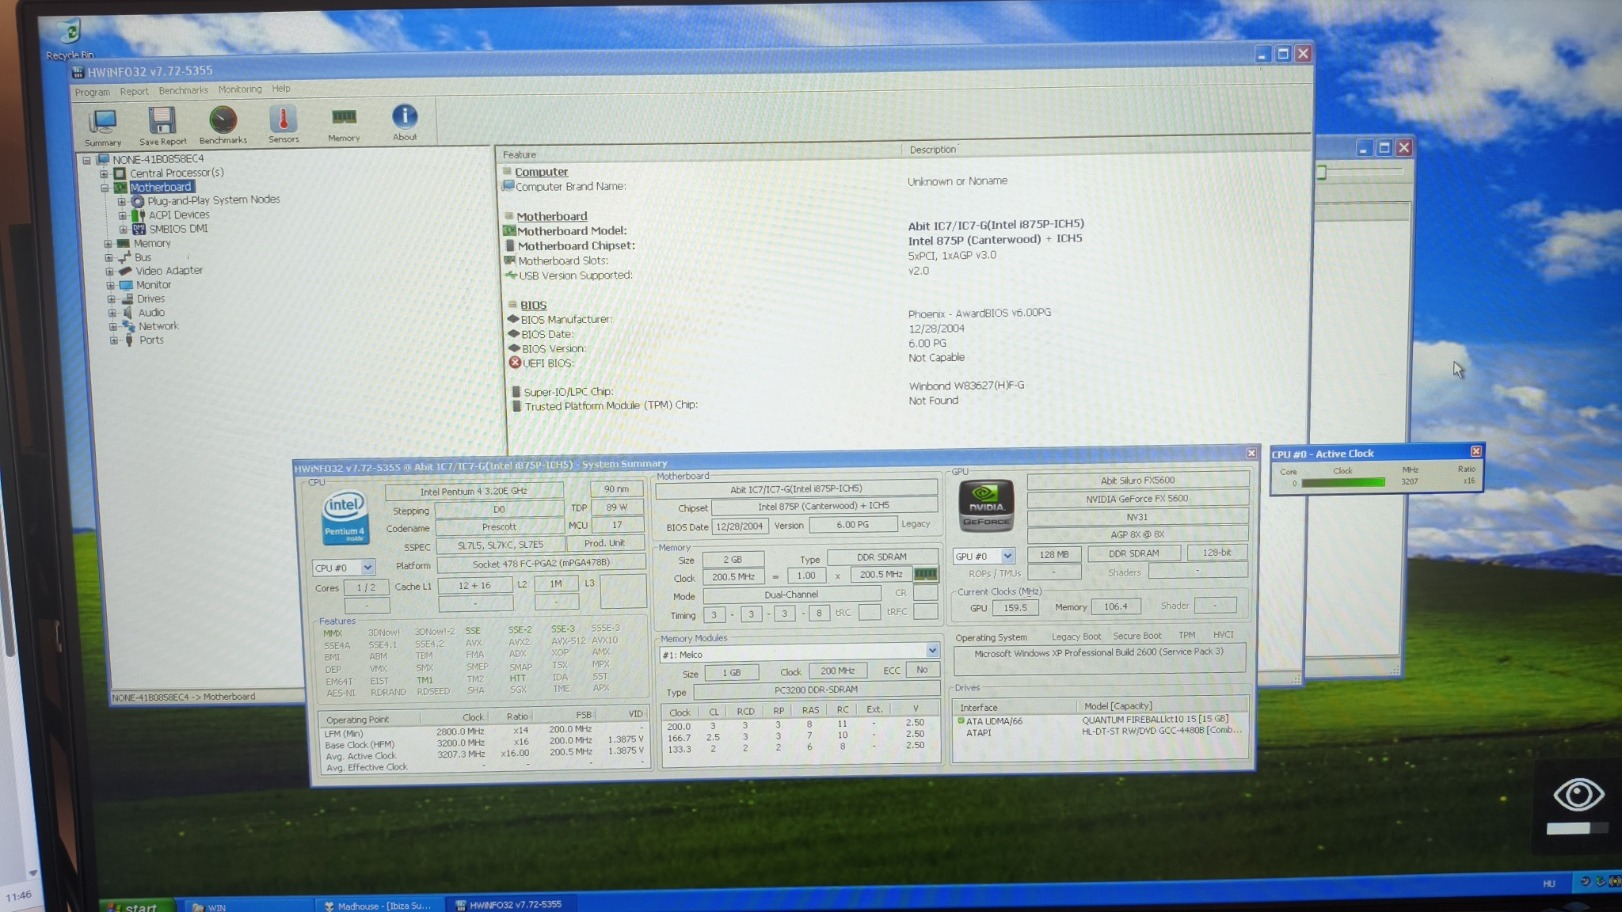Expand the Bus tree node
The image size is (1622, 912).
tap(109, 258)
